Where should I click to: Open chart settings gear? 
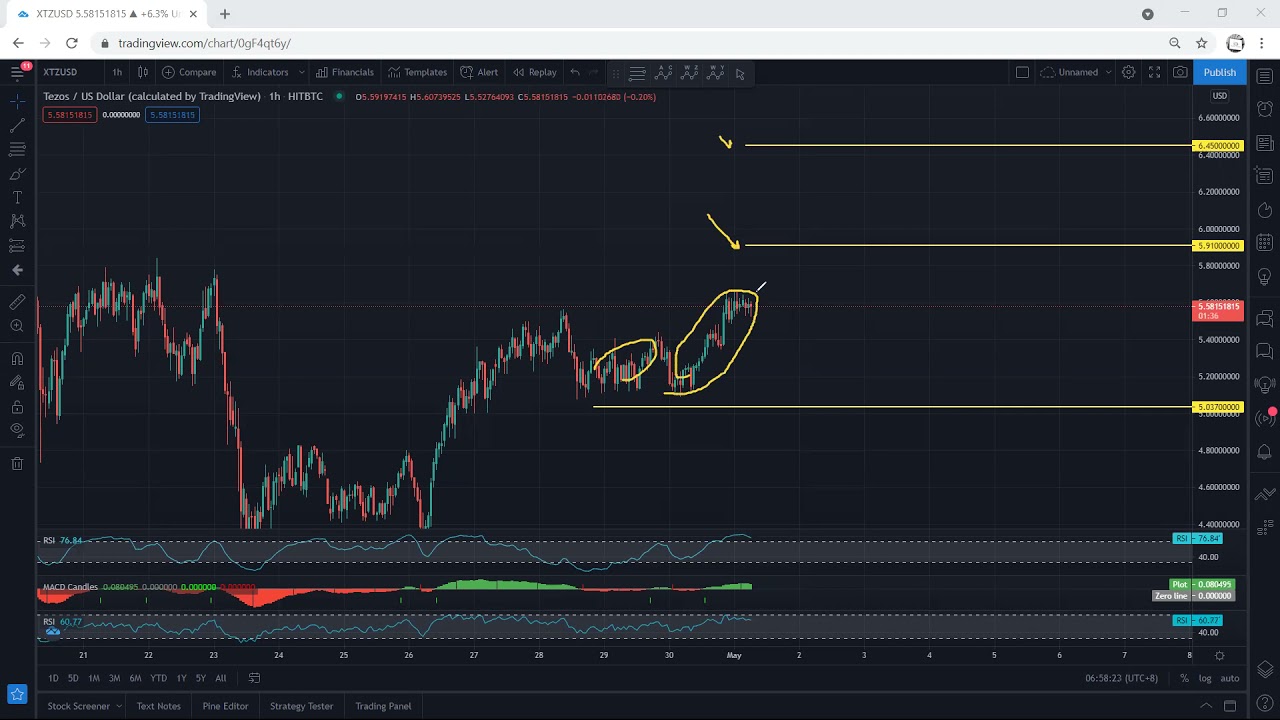coord(1128,72)
